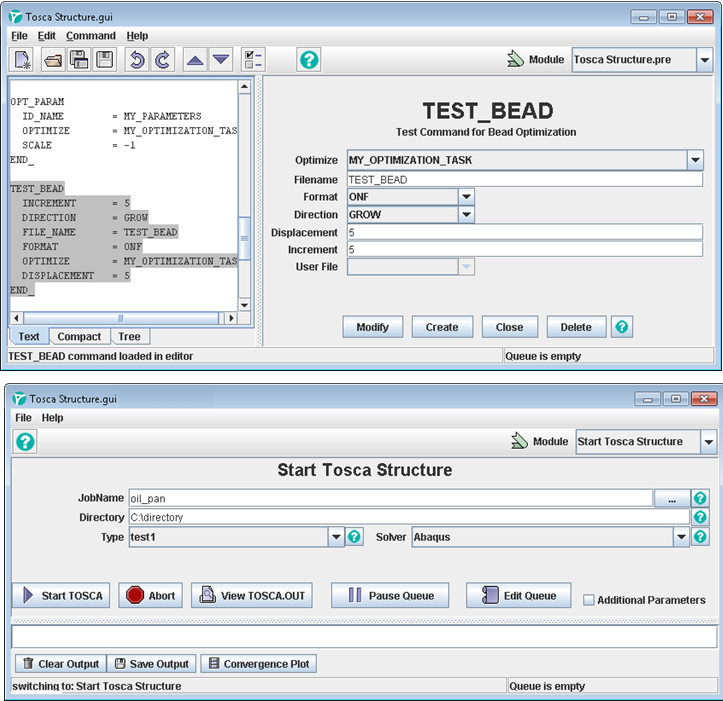Switch to the Tree tab
This screenshot has height=701, width=723.
coord(129,337)
